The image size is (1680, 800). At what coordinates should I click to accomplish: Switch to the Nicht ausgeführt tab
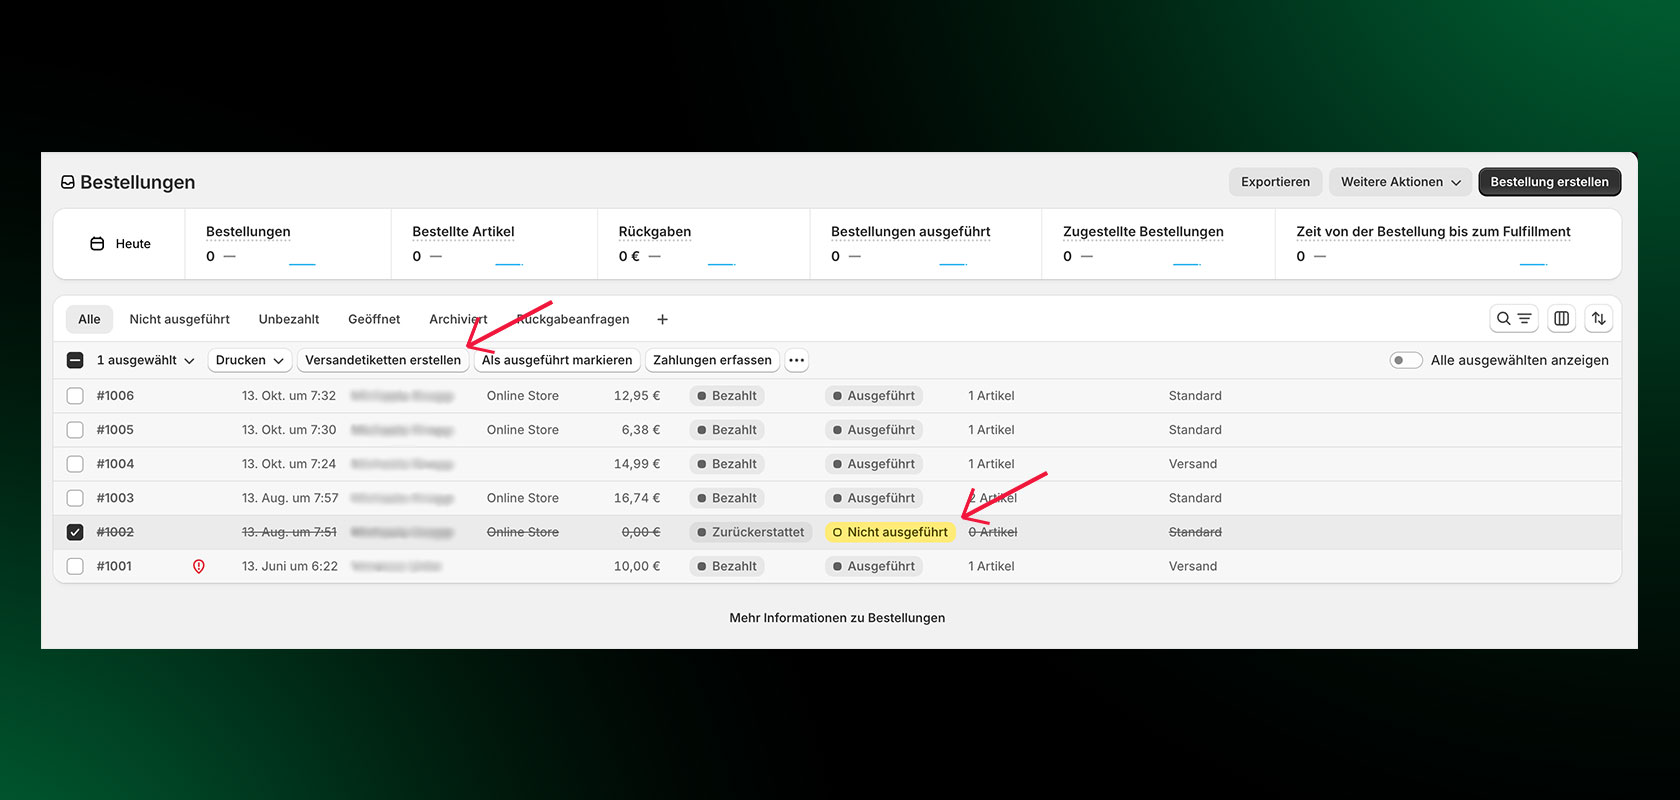point(179,319)
